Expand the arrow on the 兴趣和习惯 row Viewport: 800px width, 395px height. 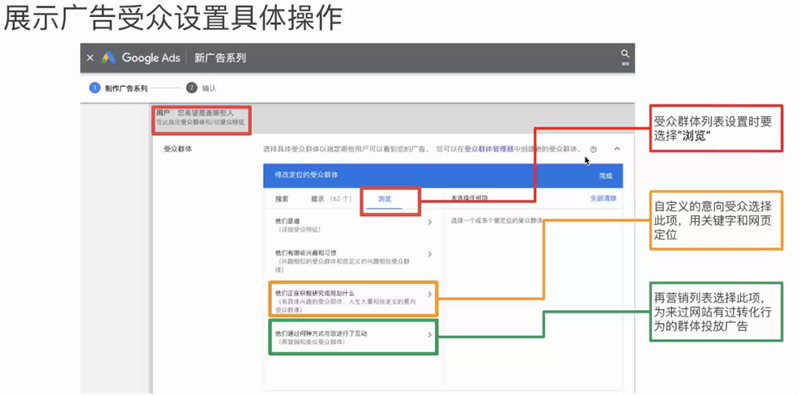click(430, 254)
